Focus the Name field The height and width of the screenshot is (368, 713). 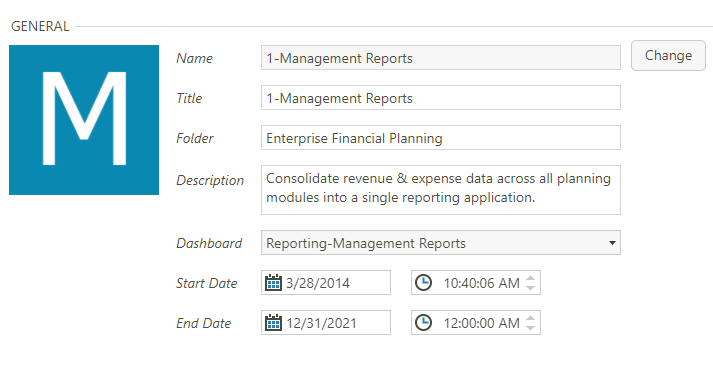[x=441, y=58]
